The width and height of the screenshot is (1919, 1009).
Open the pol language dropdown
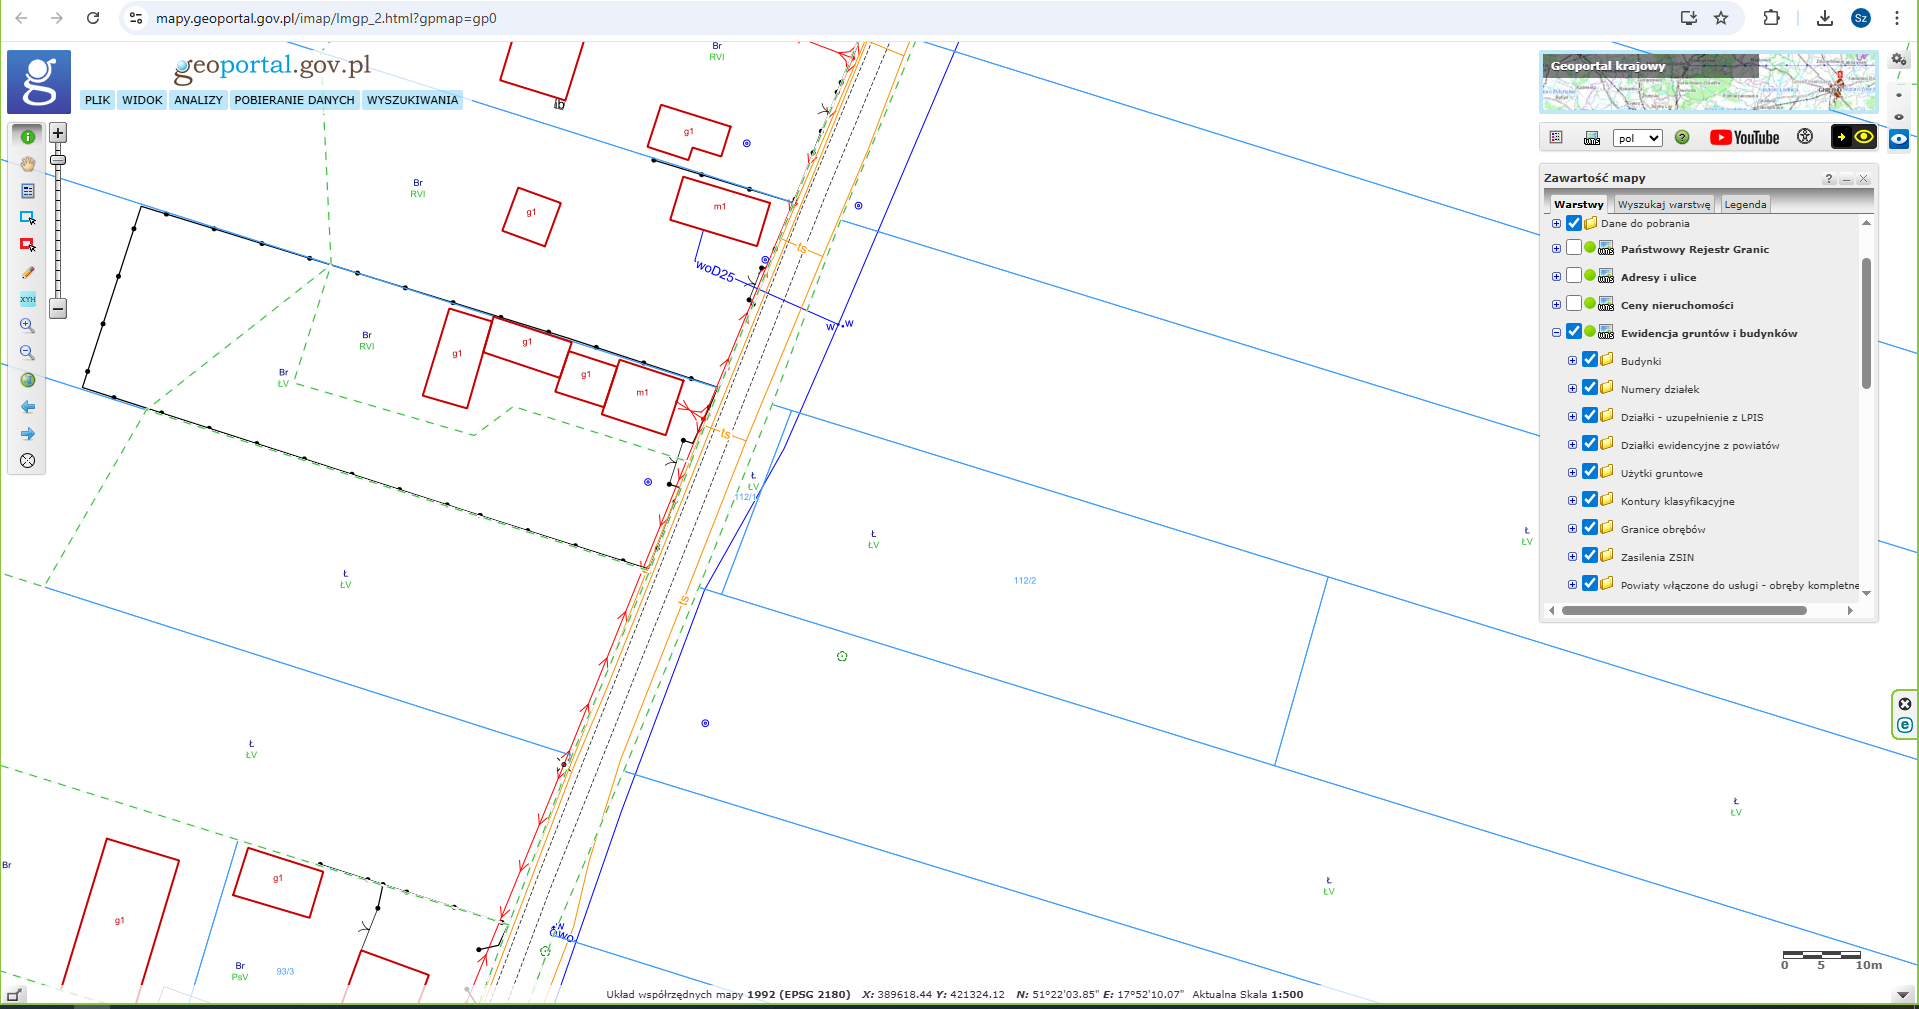[x=1637, y=138]
